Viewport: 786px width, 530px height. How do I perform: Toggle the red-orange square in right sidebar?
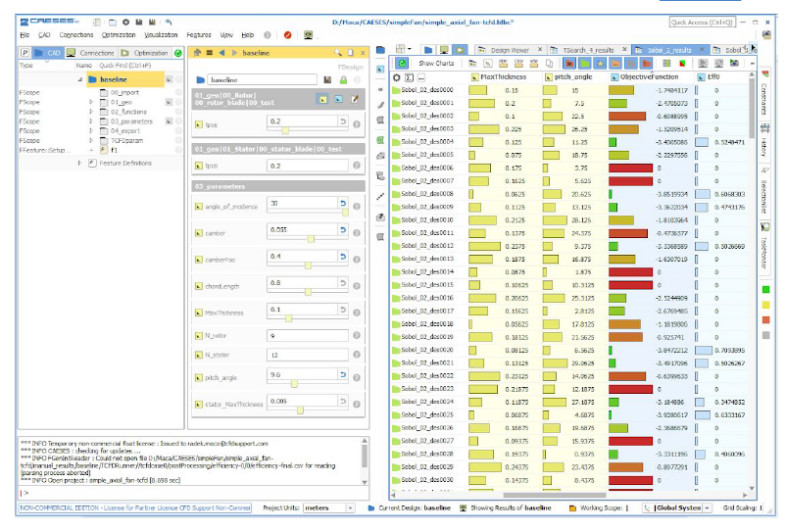765,320
